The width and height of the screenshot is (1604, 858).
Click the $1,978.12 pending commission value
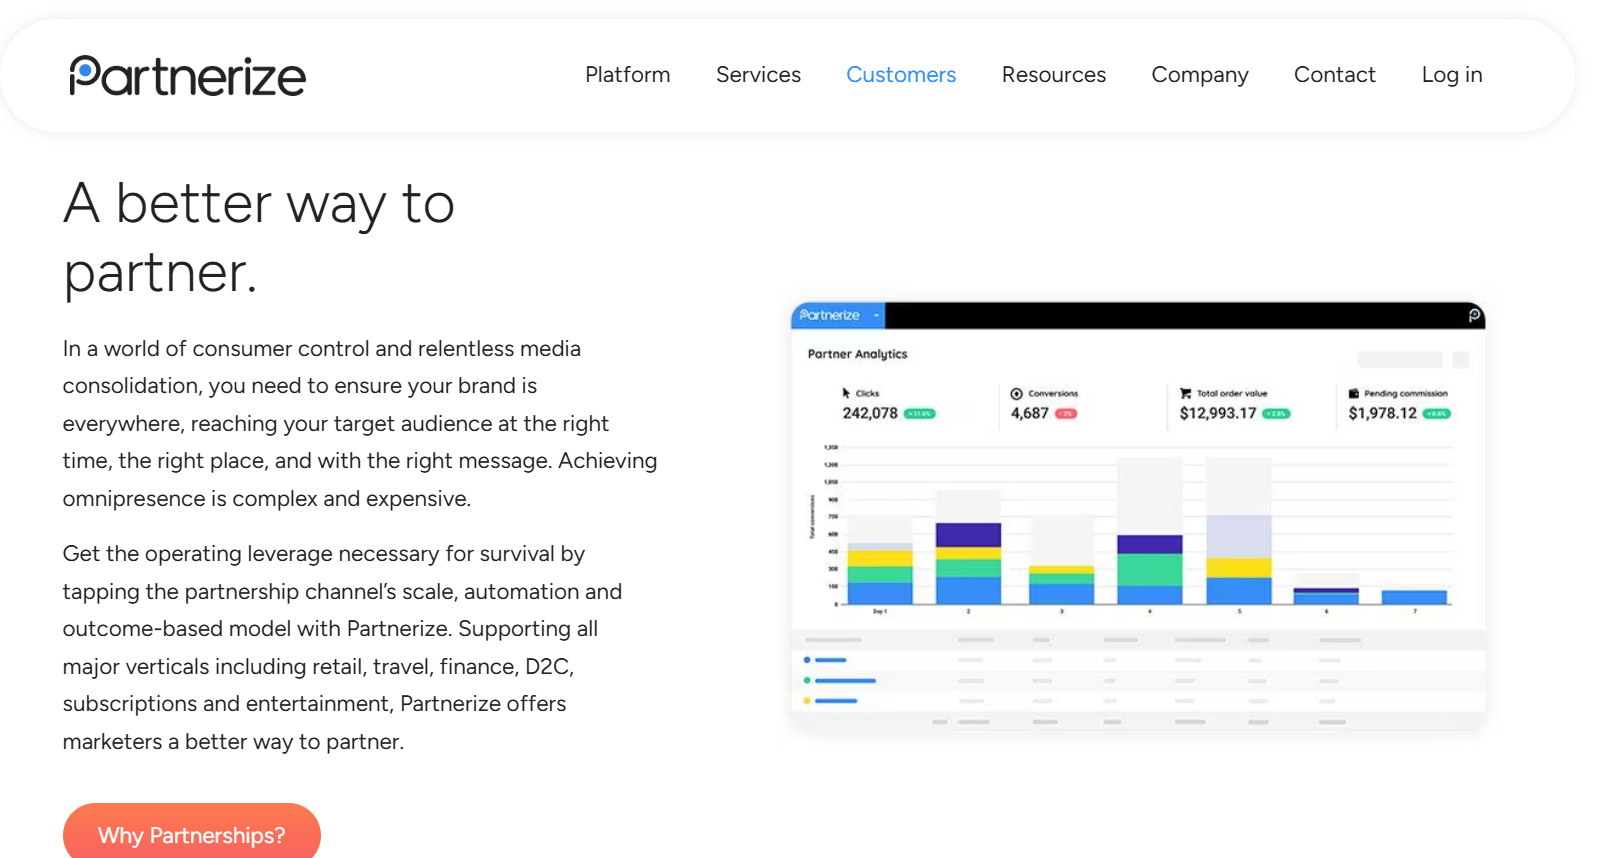(1382, 413)
